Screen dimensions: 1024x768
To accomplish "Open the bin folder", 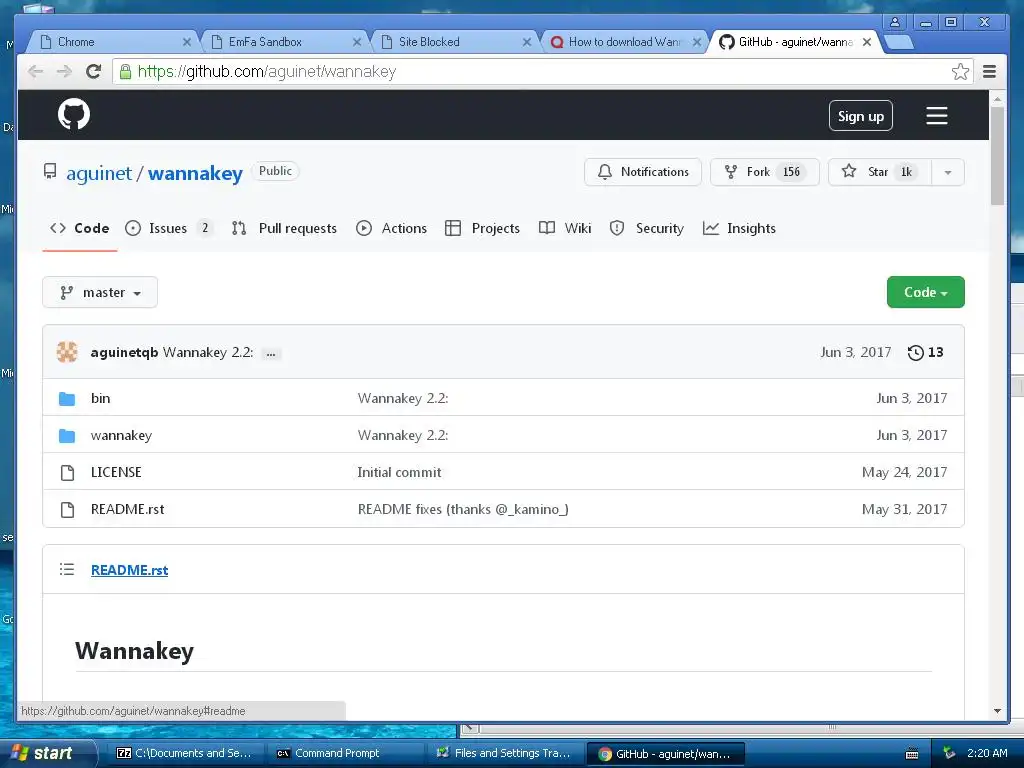I will click(101, 398).
